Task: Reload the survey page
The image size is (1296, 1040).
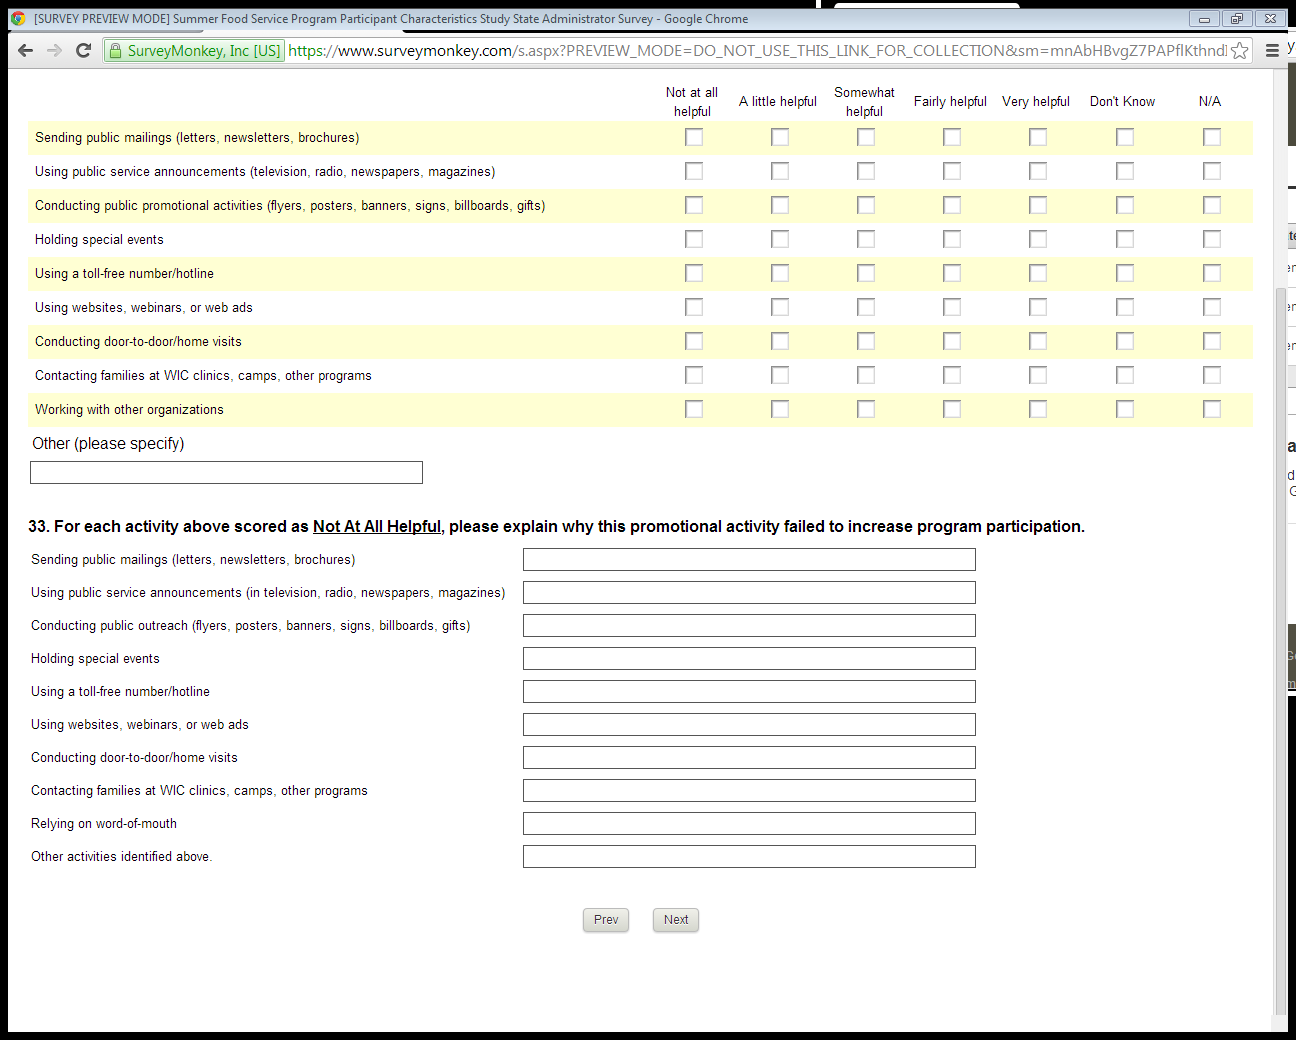Action: click(x=84, y=51)
